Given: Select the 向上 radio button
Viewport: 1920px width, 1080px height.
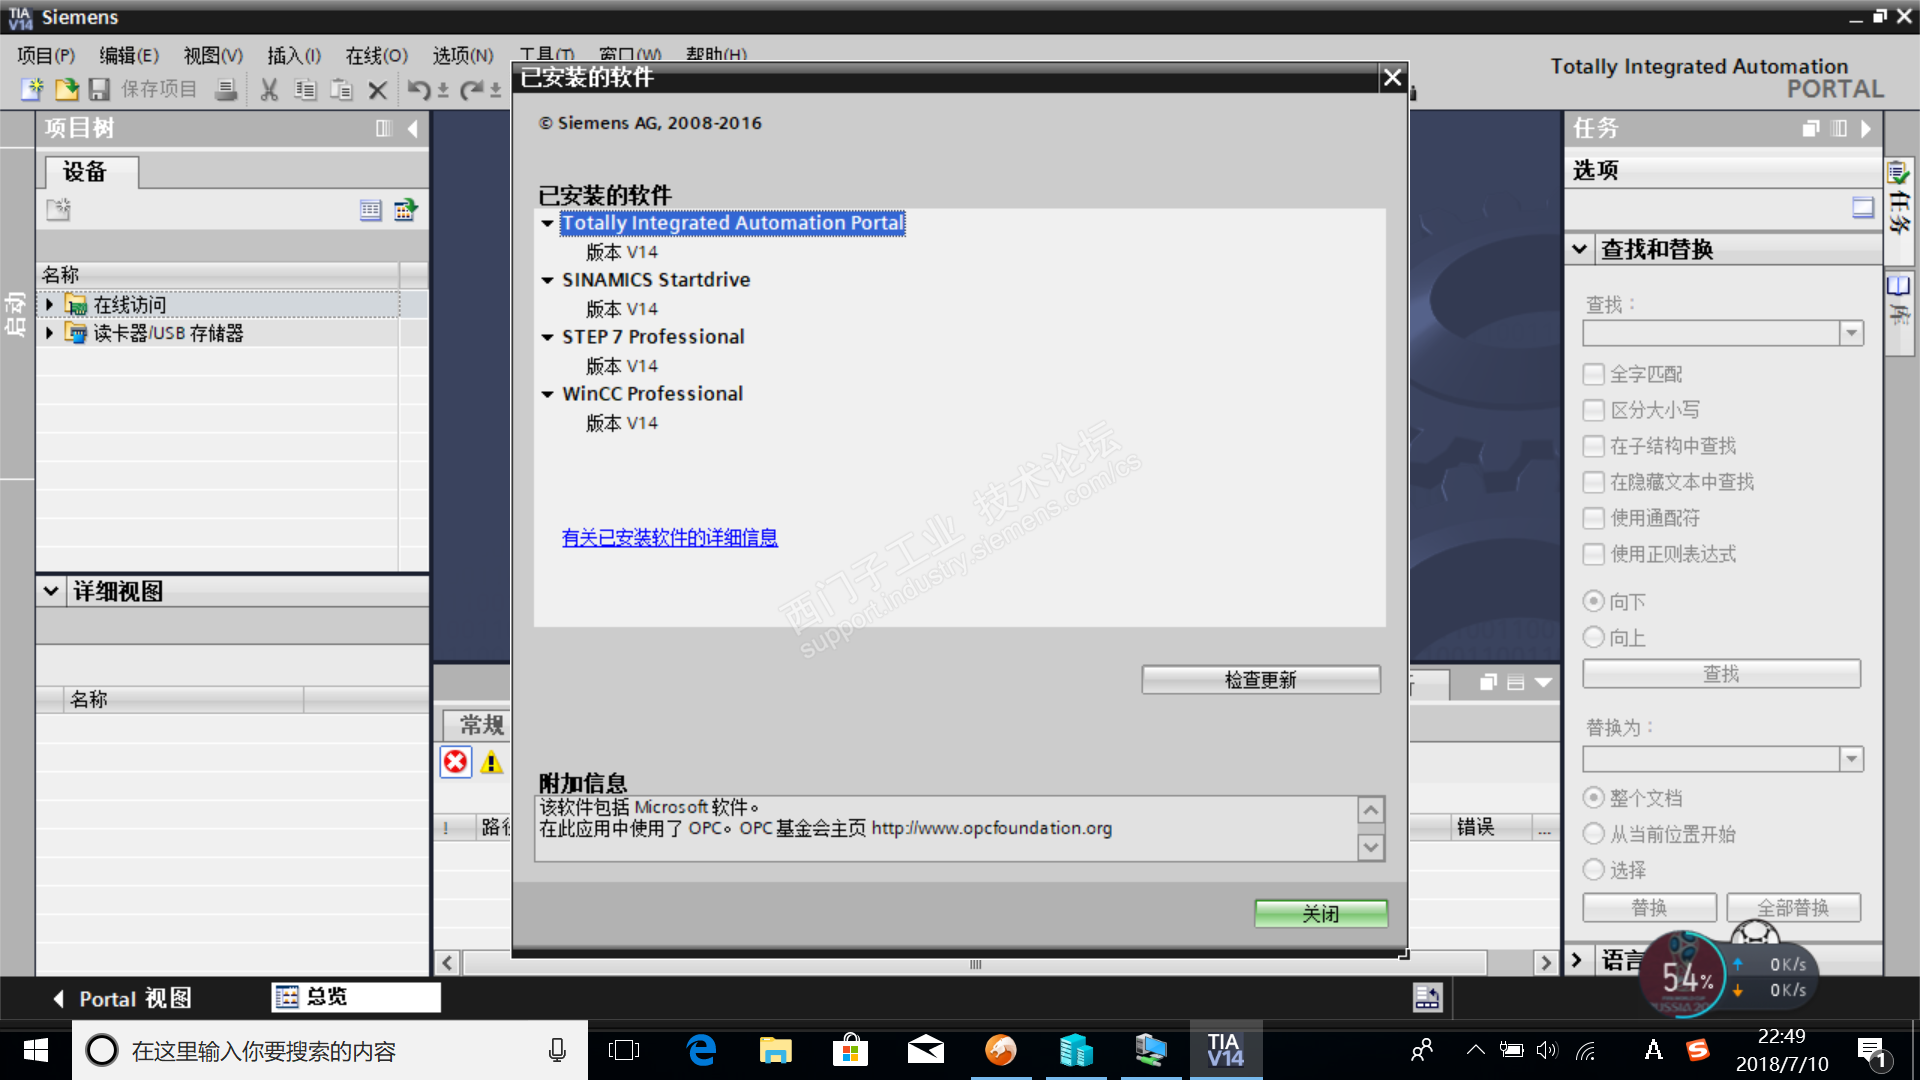Looking at the screenshot, I should 1593,637.
